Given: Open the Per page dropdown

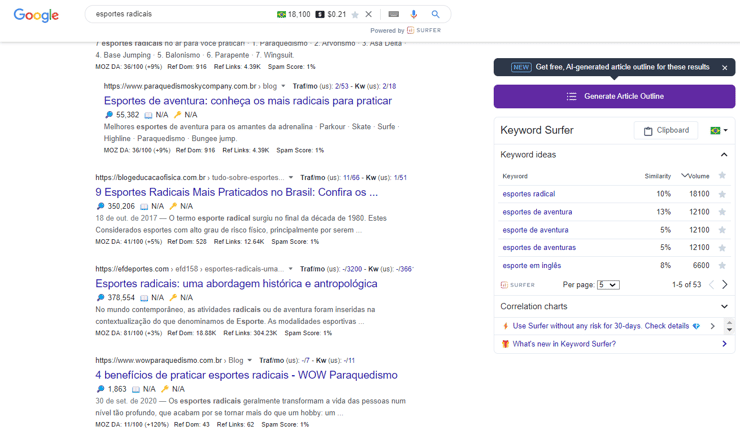Looking at the screenshot, I should (608, 285).
